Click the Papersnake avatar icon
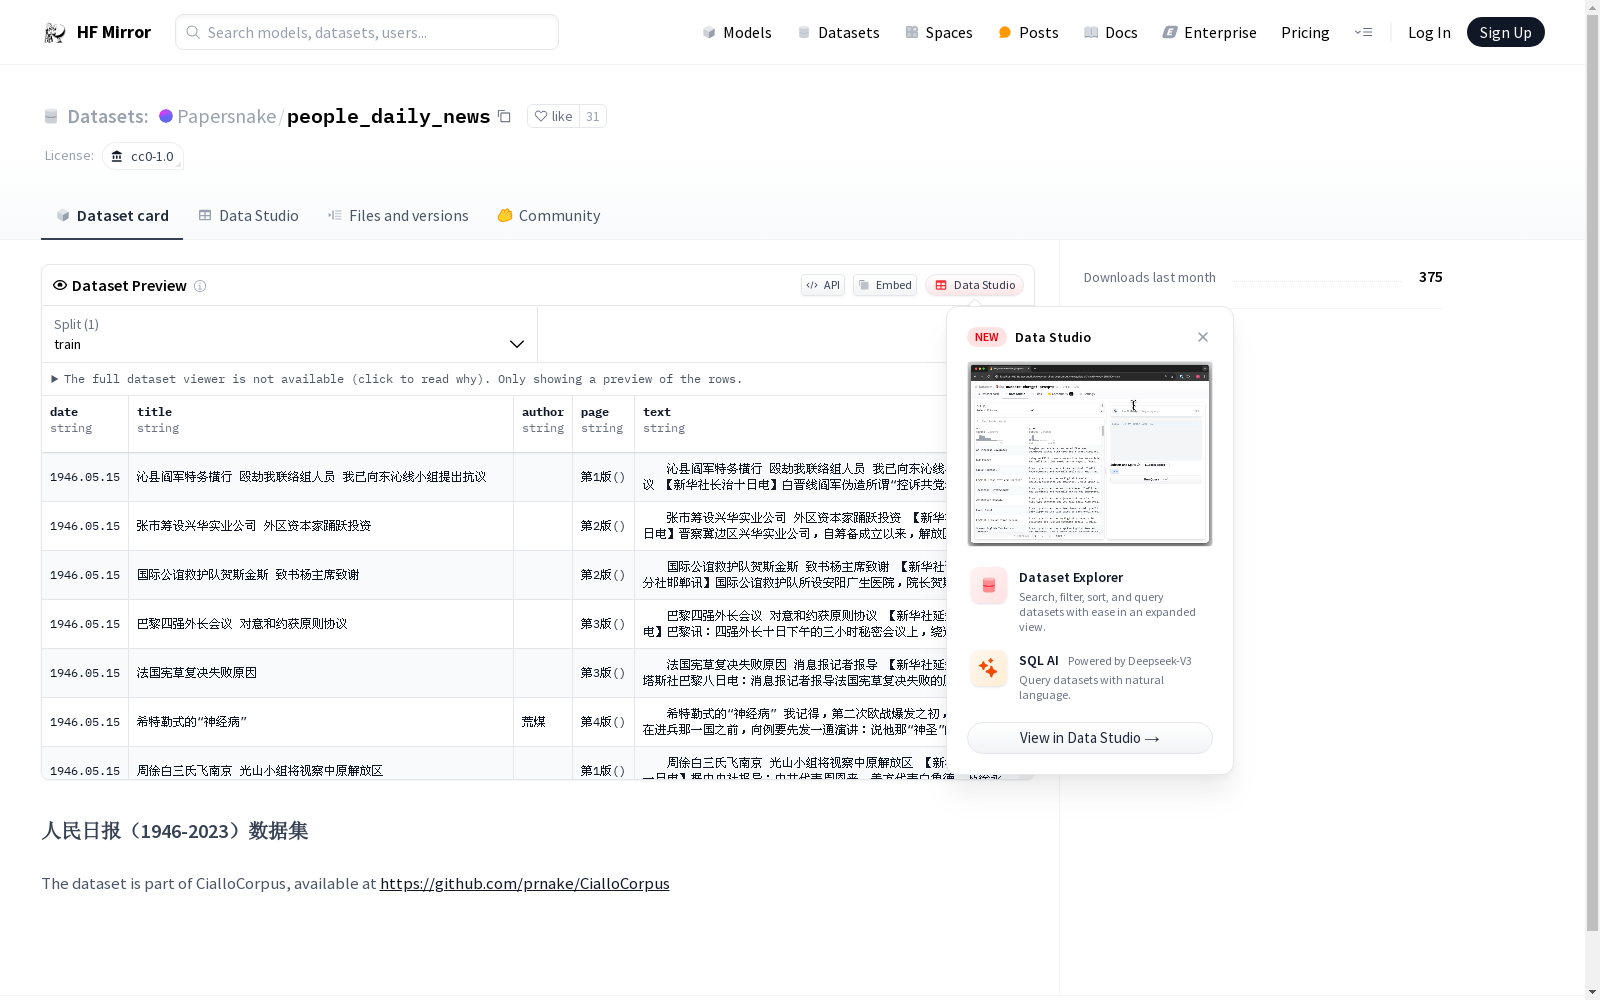 tap(166, 116)
